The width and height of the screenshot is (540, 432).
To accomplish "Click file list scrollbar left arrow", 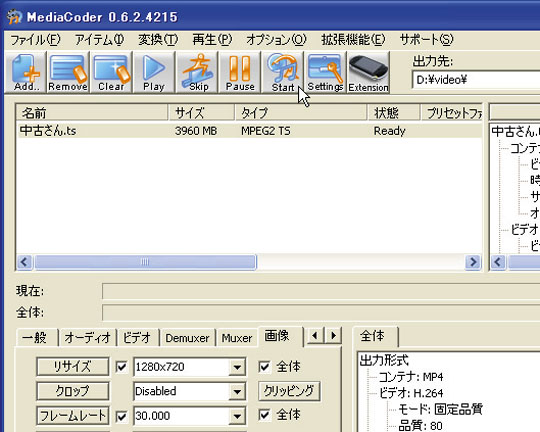I will pyautogui.click(x=24, y=263).
